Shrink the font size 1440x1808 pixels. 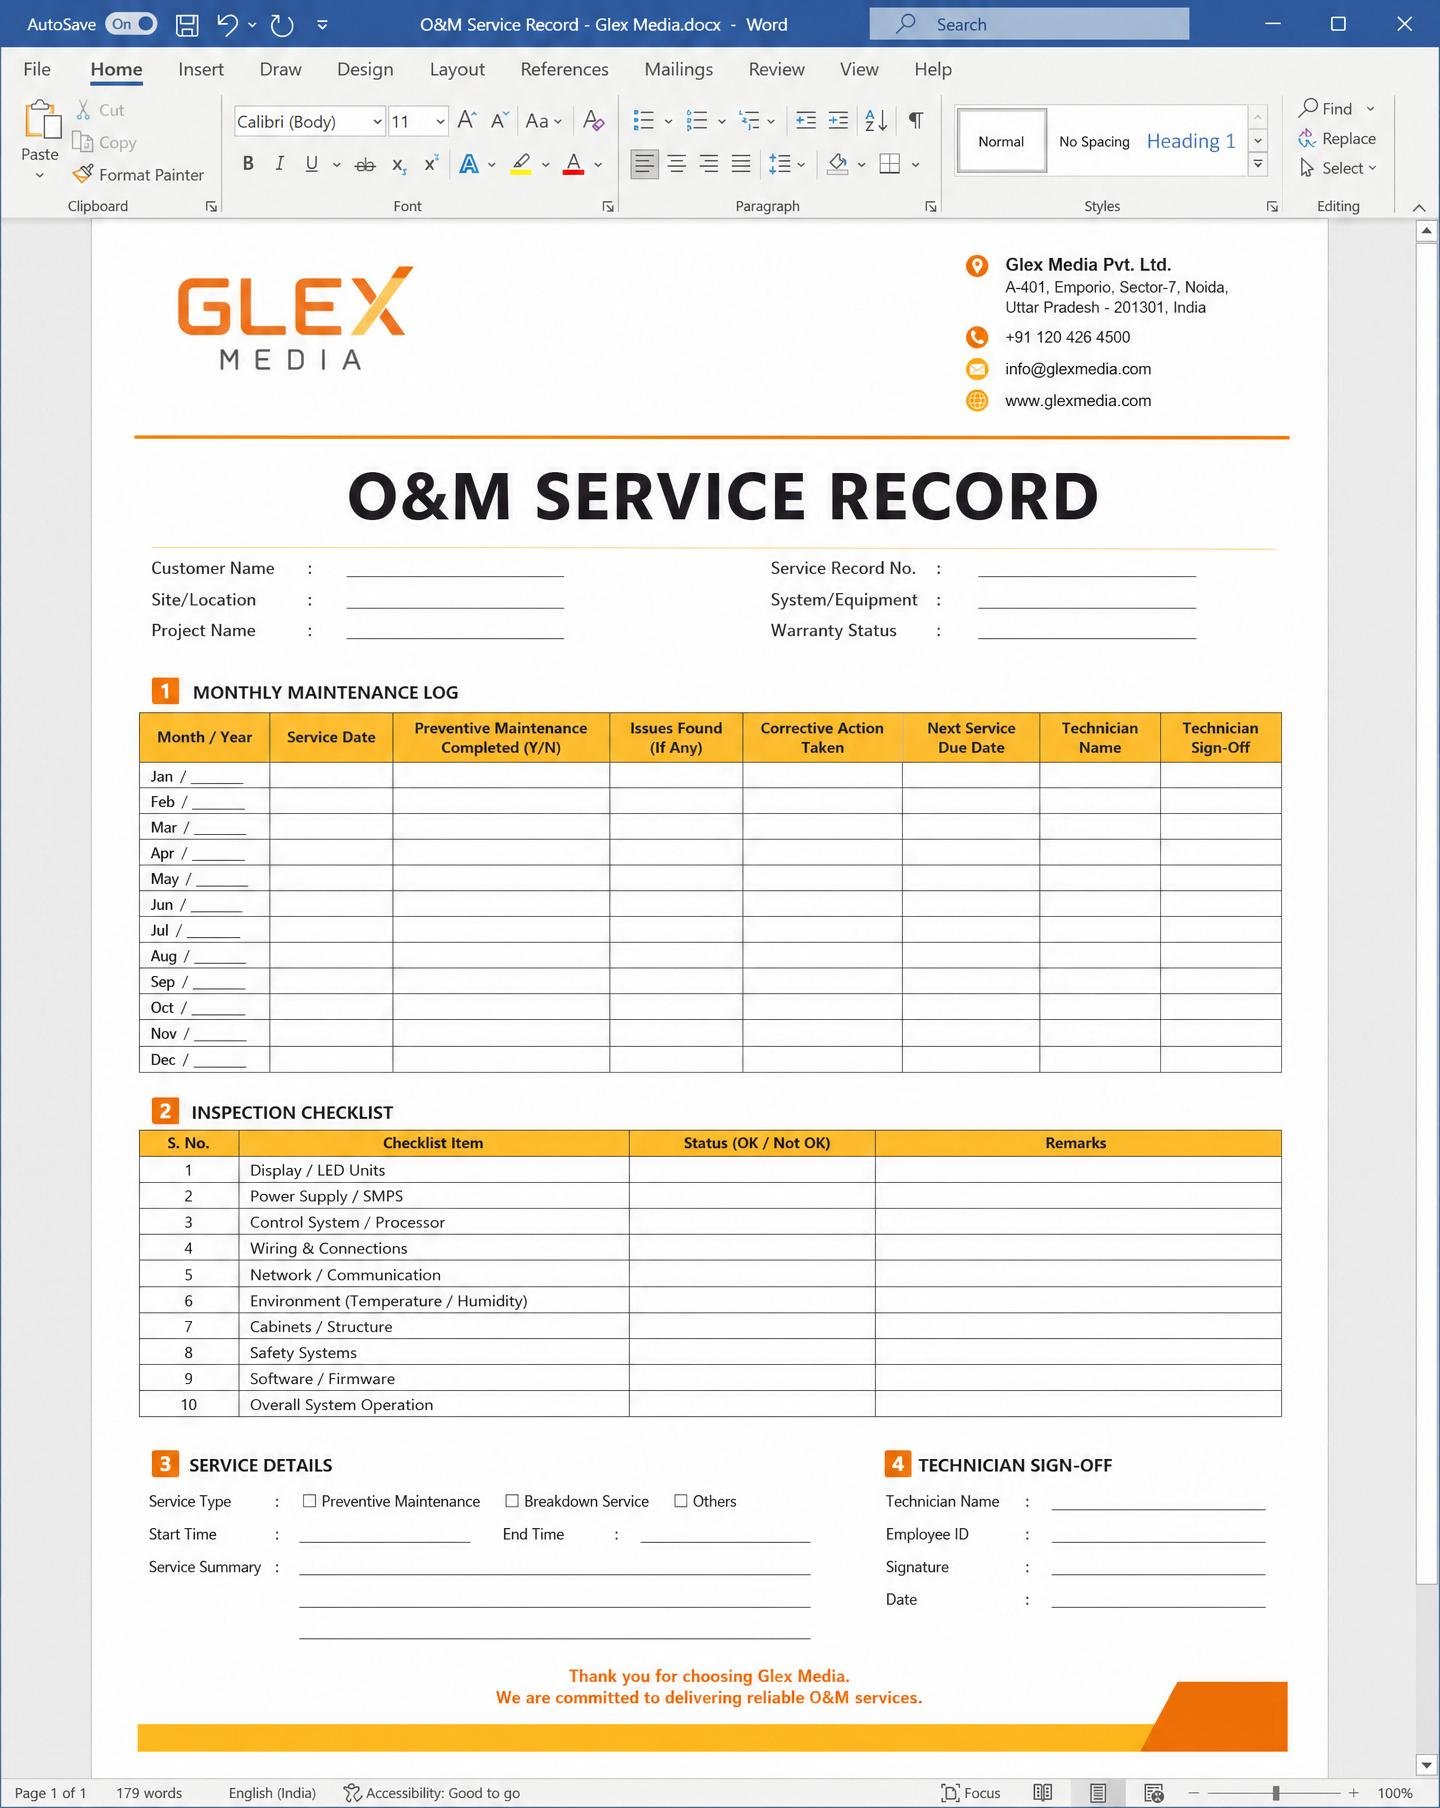click(x=500, y=121)
